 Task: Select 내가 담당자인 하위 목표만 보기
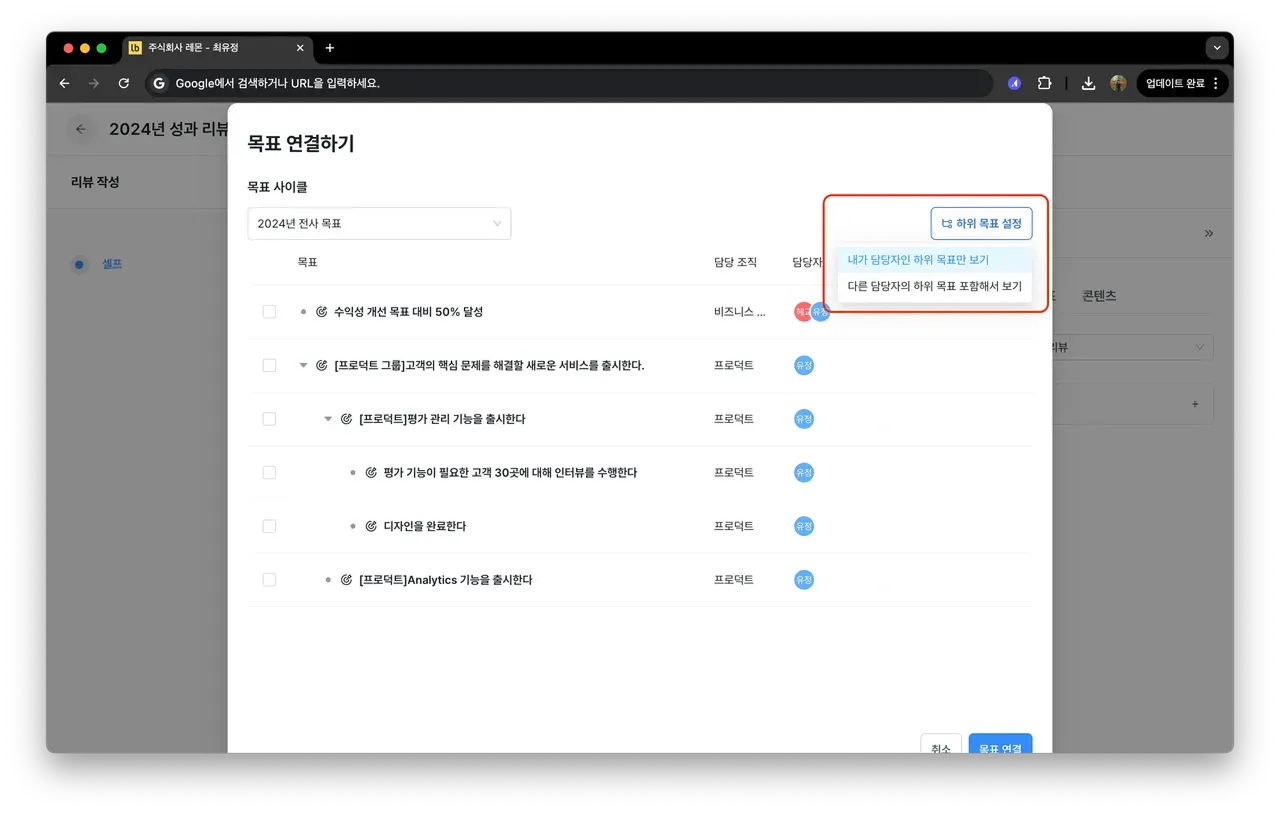(x=935, y=260)
